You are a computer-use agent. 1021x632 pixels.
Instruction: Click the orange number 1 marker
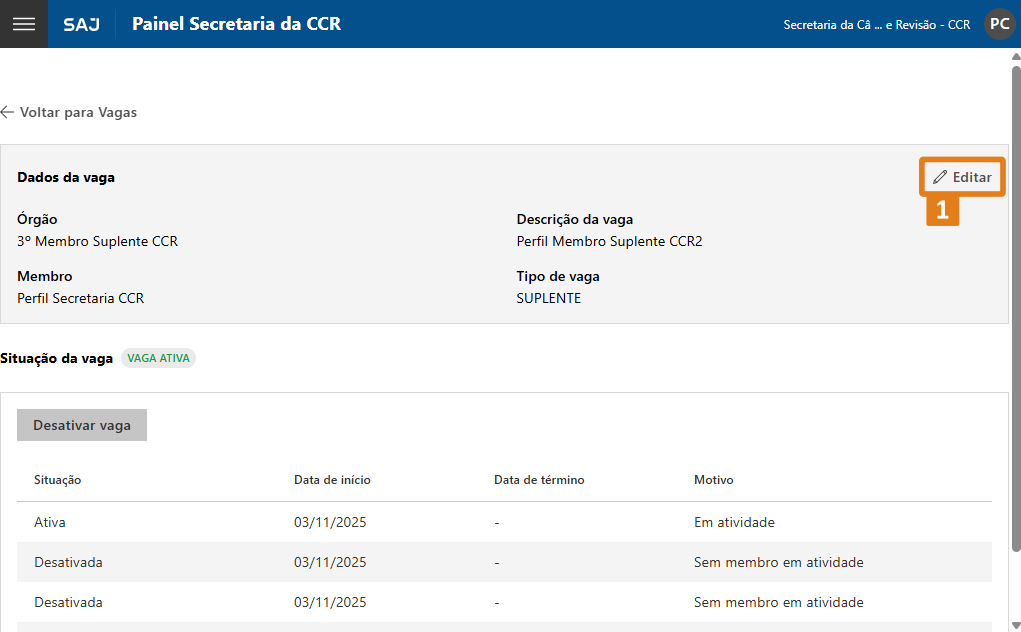click(x=942, y=210)
